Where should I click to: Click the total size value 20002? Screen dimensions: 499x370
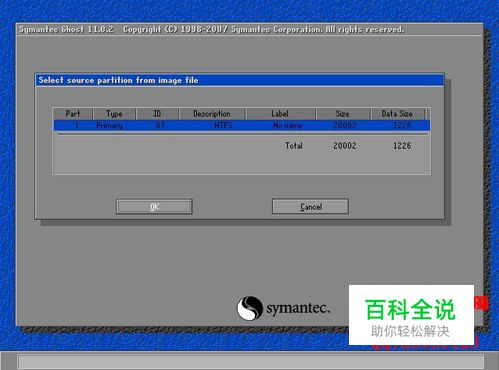(345, 146)
